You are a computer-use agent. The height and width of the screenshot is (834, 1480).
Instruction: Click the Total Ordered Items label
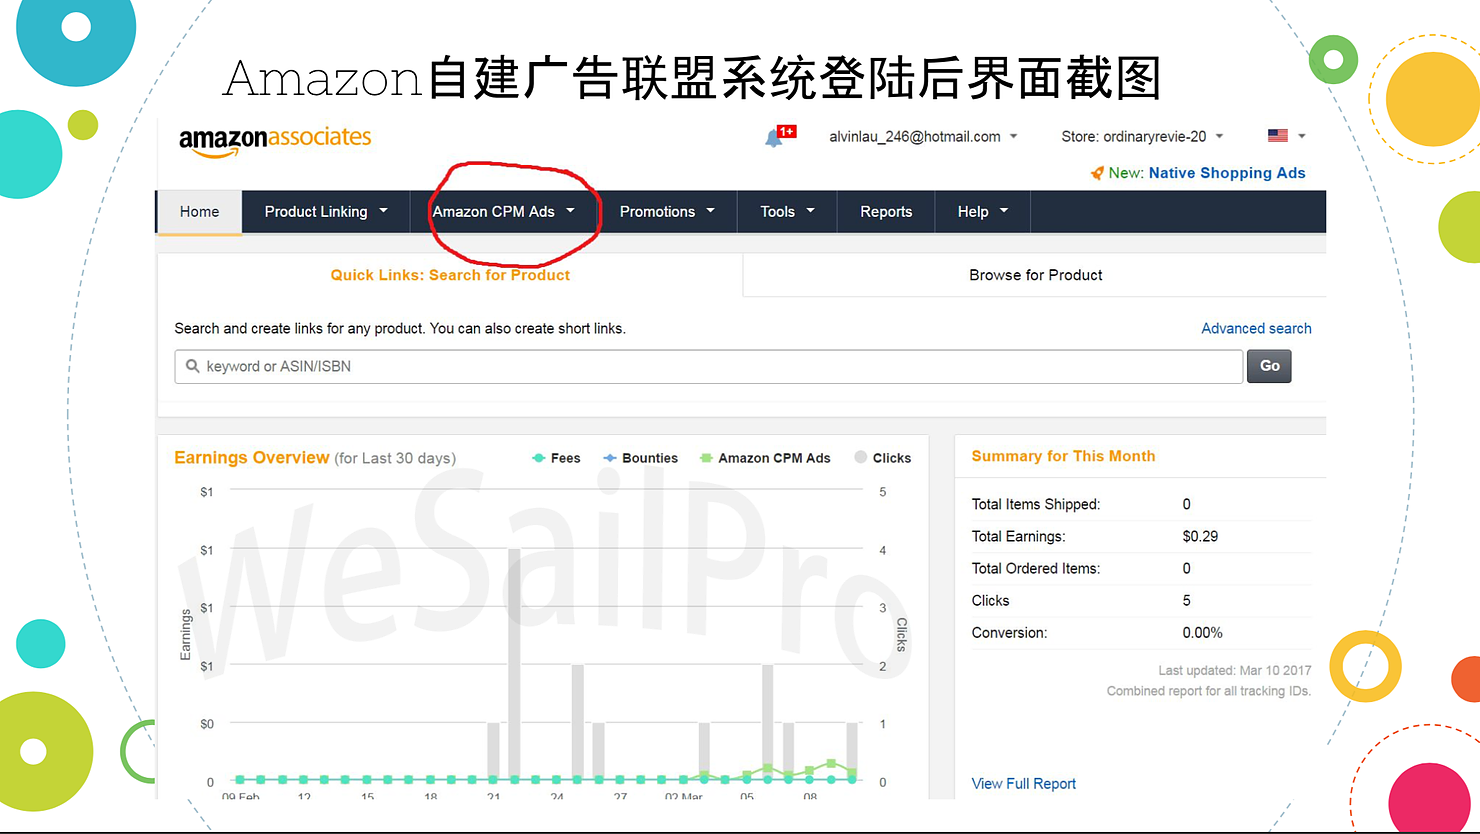1036,568
